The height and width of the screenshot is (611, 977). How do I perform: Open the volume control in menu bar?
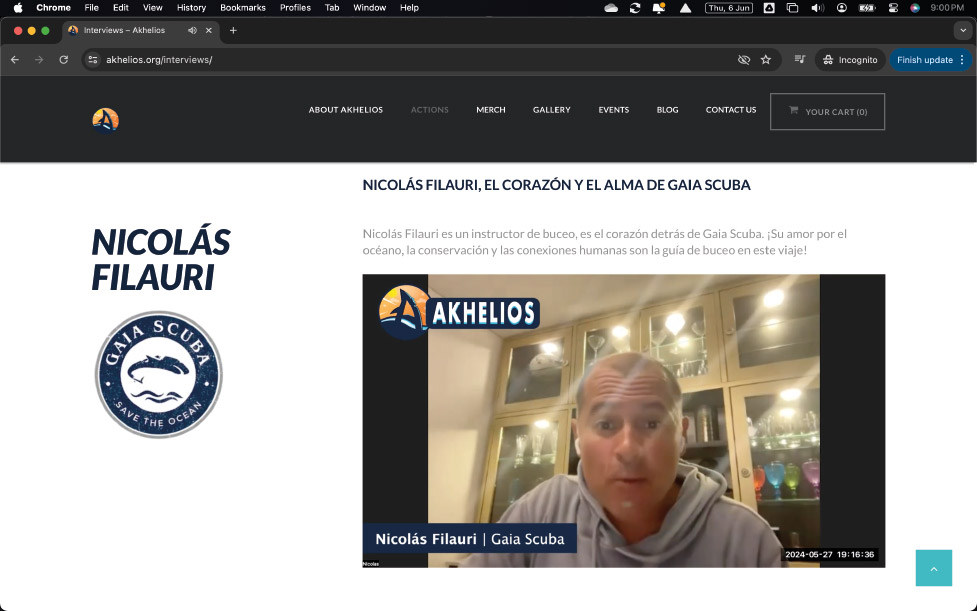coord(817,8)
